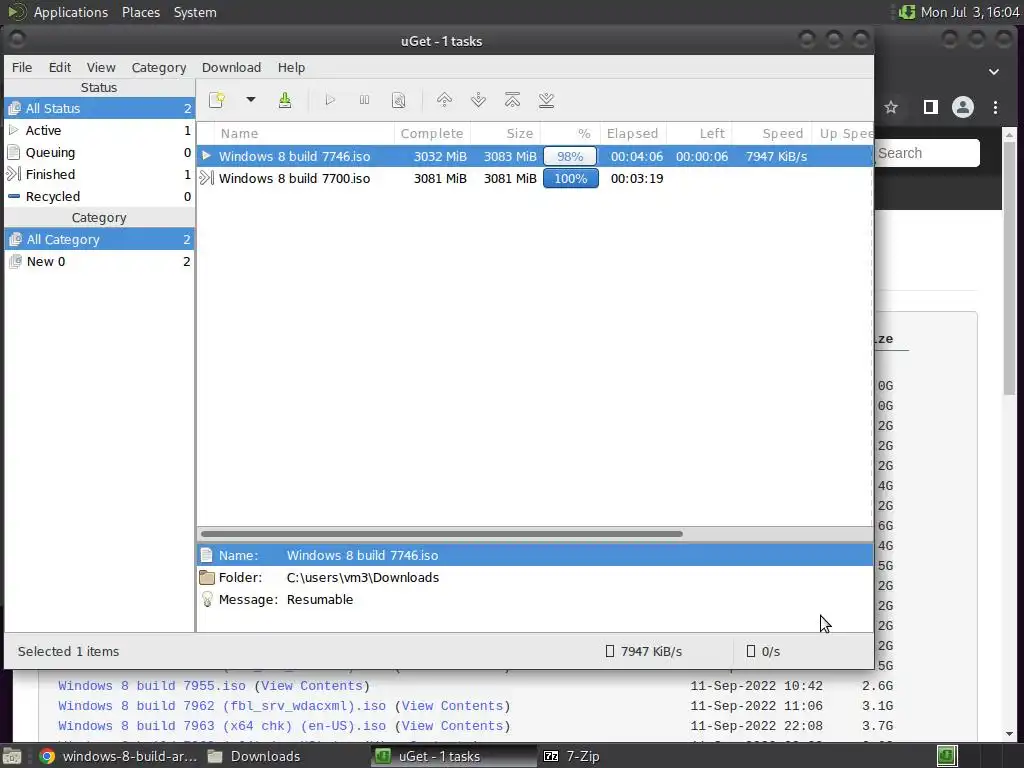The height and width of the screenshot is (768, 1024).
Task: Select the Recycled status filter
Action: pos(99,197)
